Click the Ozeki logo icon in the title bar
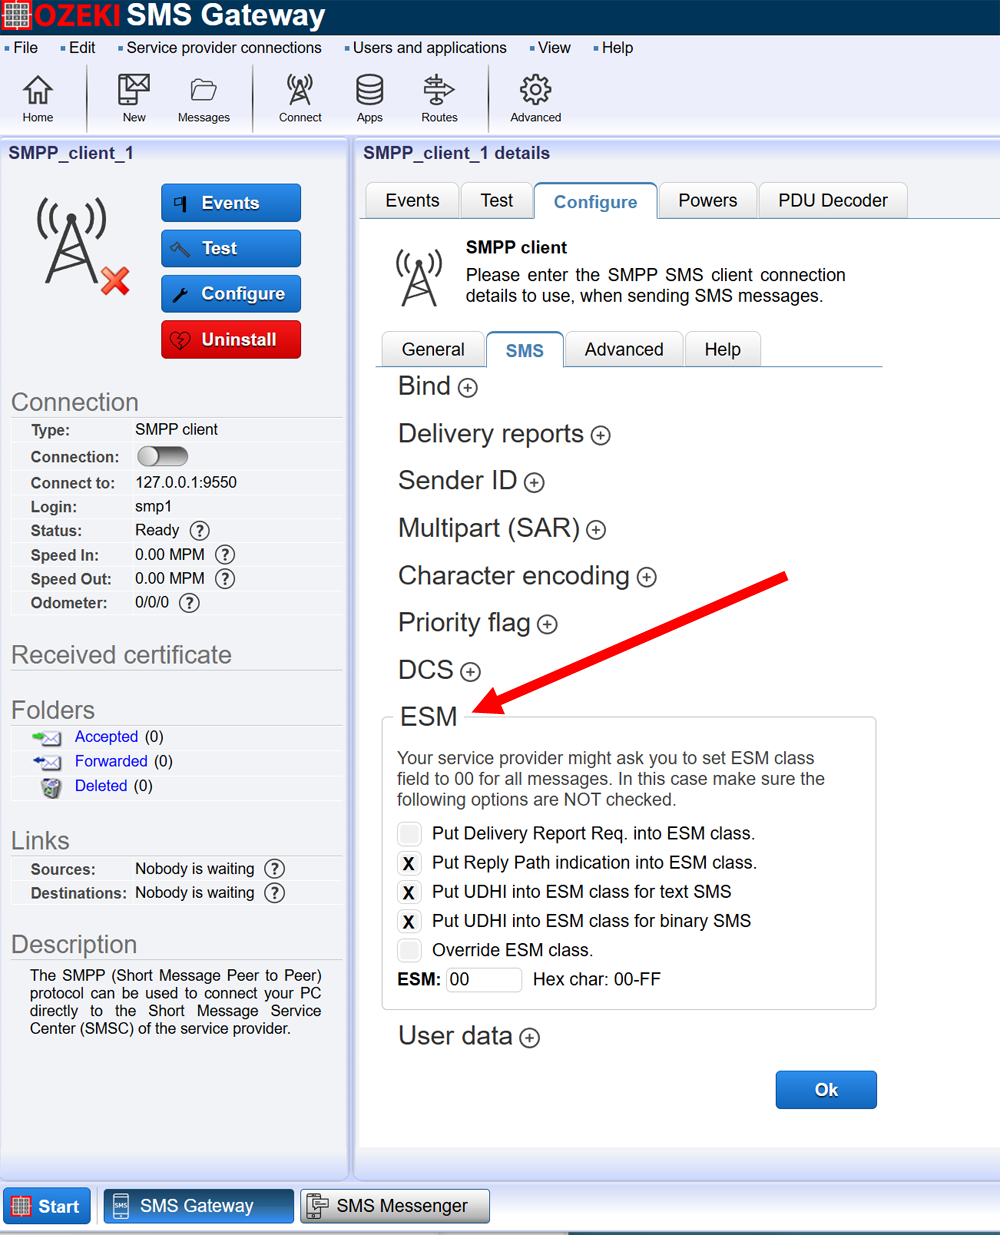Viewport: 1000px width, 1235px height. click(17, 16)
